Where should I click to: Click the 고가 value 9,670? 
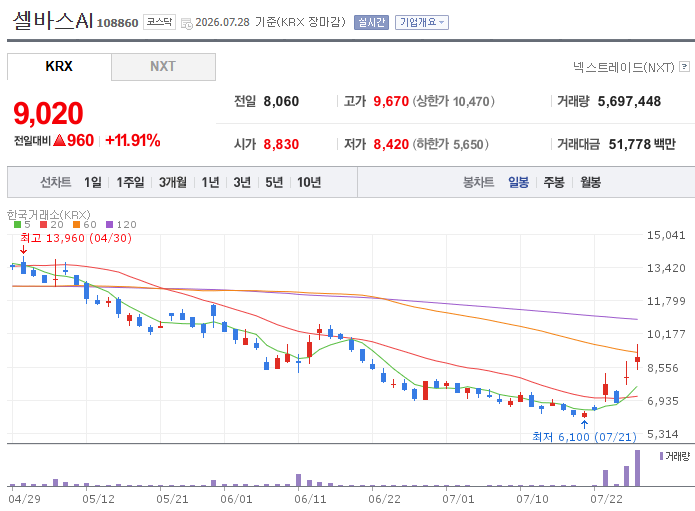pyautogui.click(x=391, y=101)
